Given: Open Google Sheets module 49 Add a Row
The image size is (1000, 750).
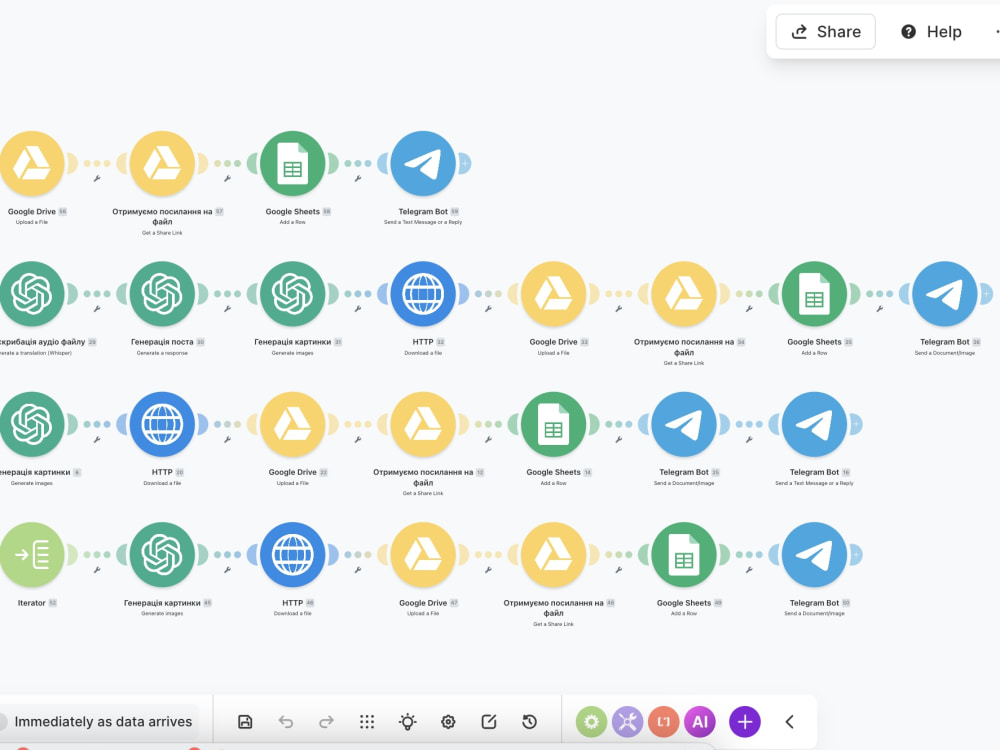Looking at the screenshot, I should click(684, 555).
